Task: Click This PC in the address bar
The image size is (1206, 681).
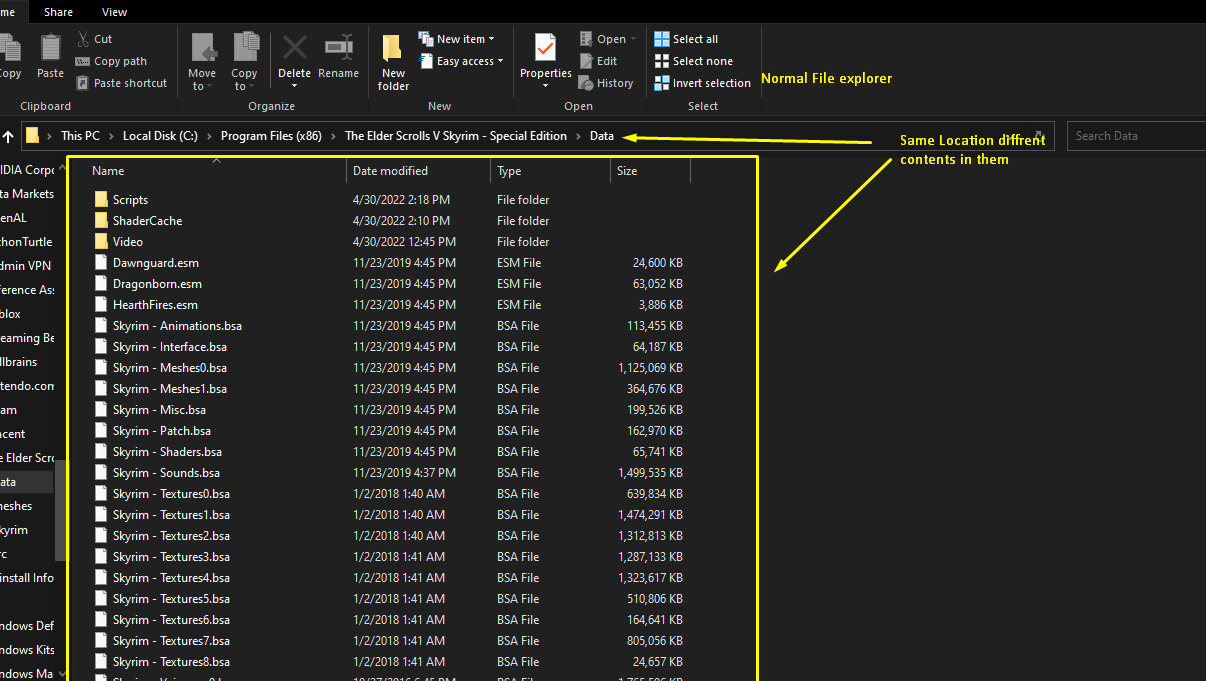Action: coord(80,136)
